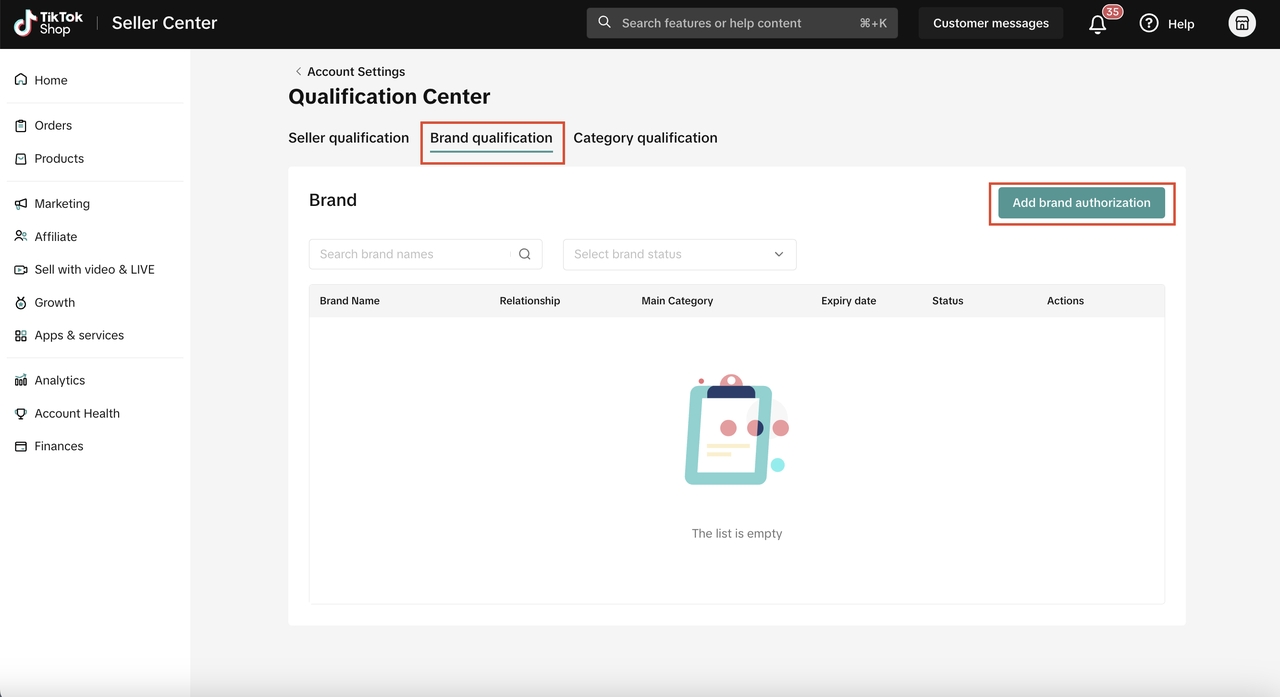Expand the Select brand status dropdown
Image resolution: width=1280 pixels, height=697 pixels.
[x=679, y=254]
